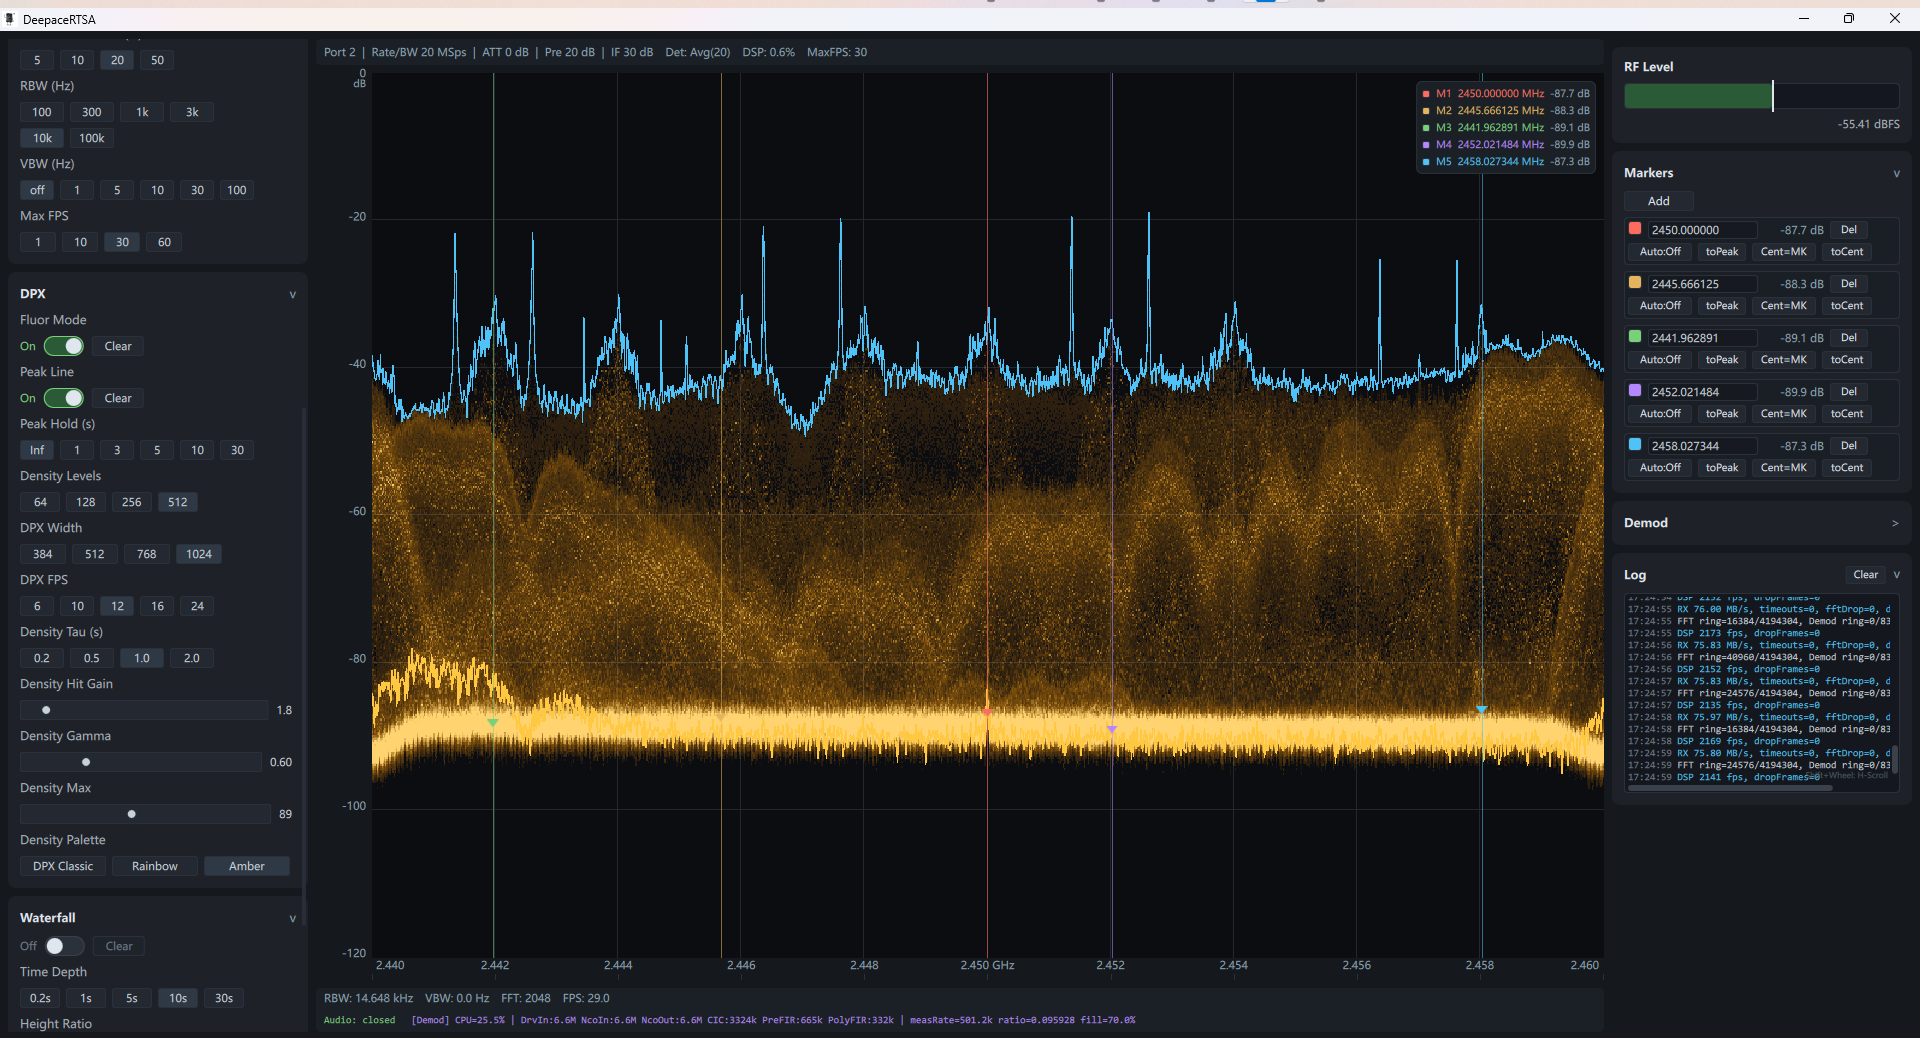Click the green M3 marker color square

point(1635,337)
